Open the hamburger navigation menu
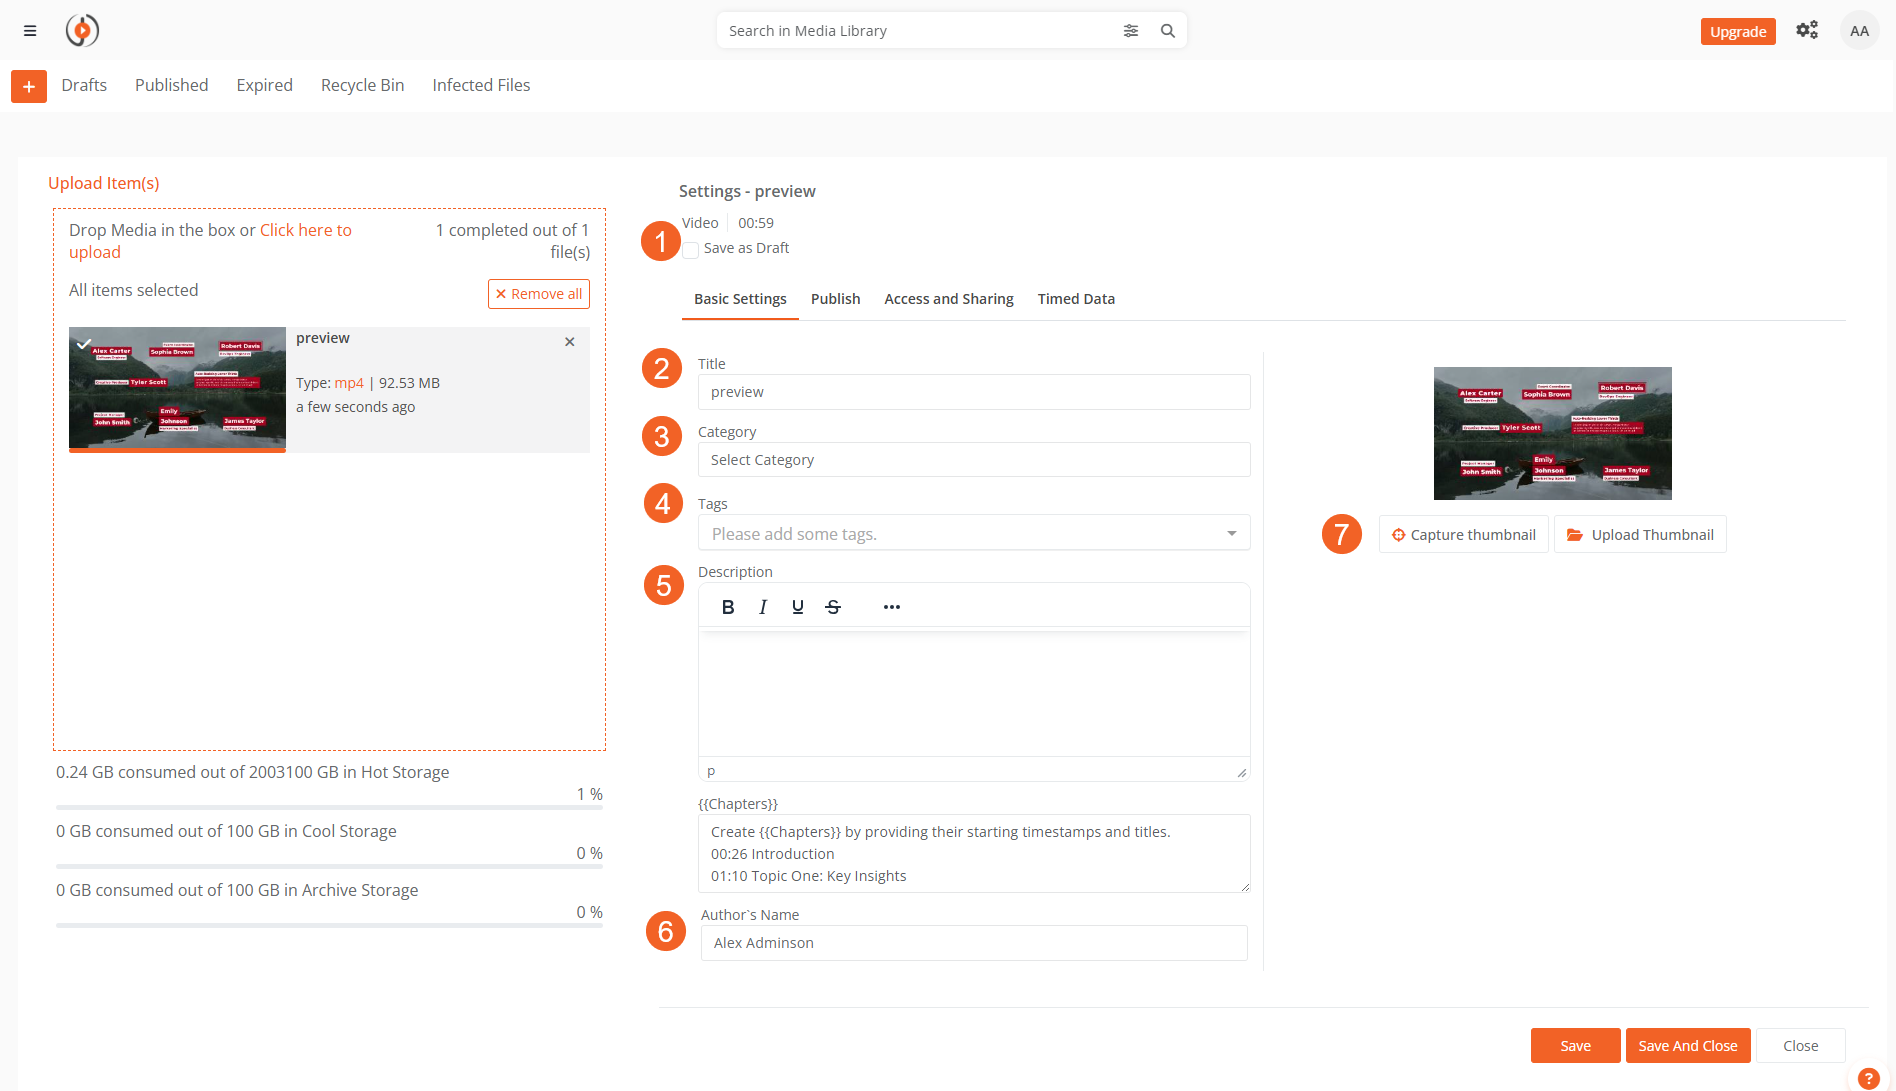The image size is (1896, 1091). 30,31
